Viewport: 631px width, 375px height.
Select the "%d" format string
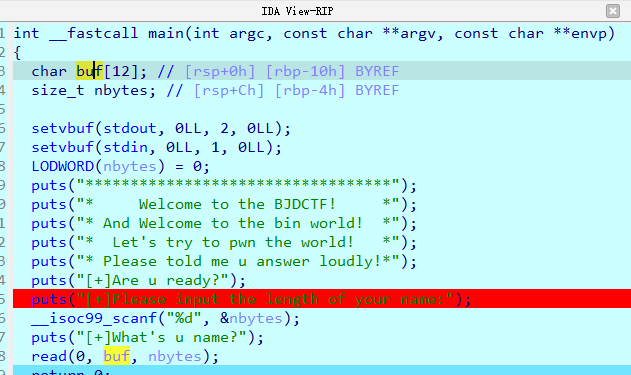(x=179, y=318)
